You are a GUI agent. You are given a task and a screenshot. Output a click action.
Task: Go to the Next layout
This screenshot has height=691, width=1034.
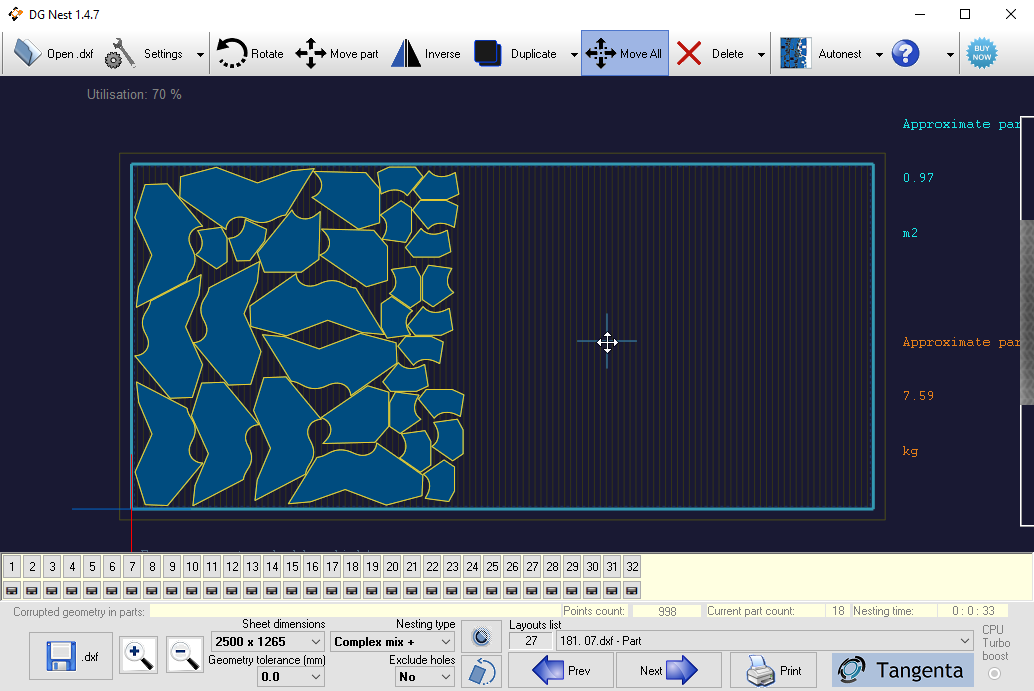pos(668,670)
